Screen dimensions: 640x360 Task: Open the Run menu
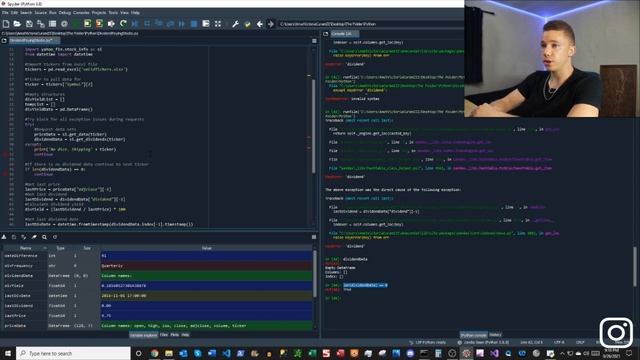[53, 13]
